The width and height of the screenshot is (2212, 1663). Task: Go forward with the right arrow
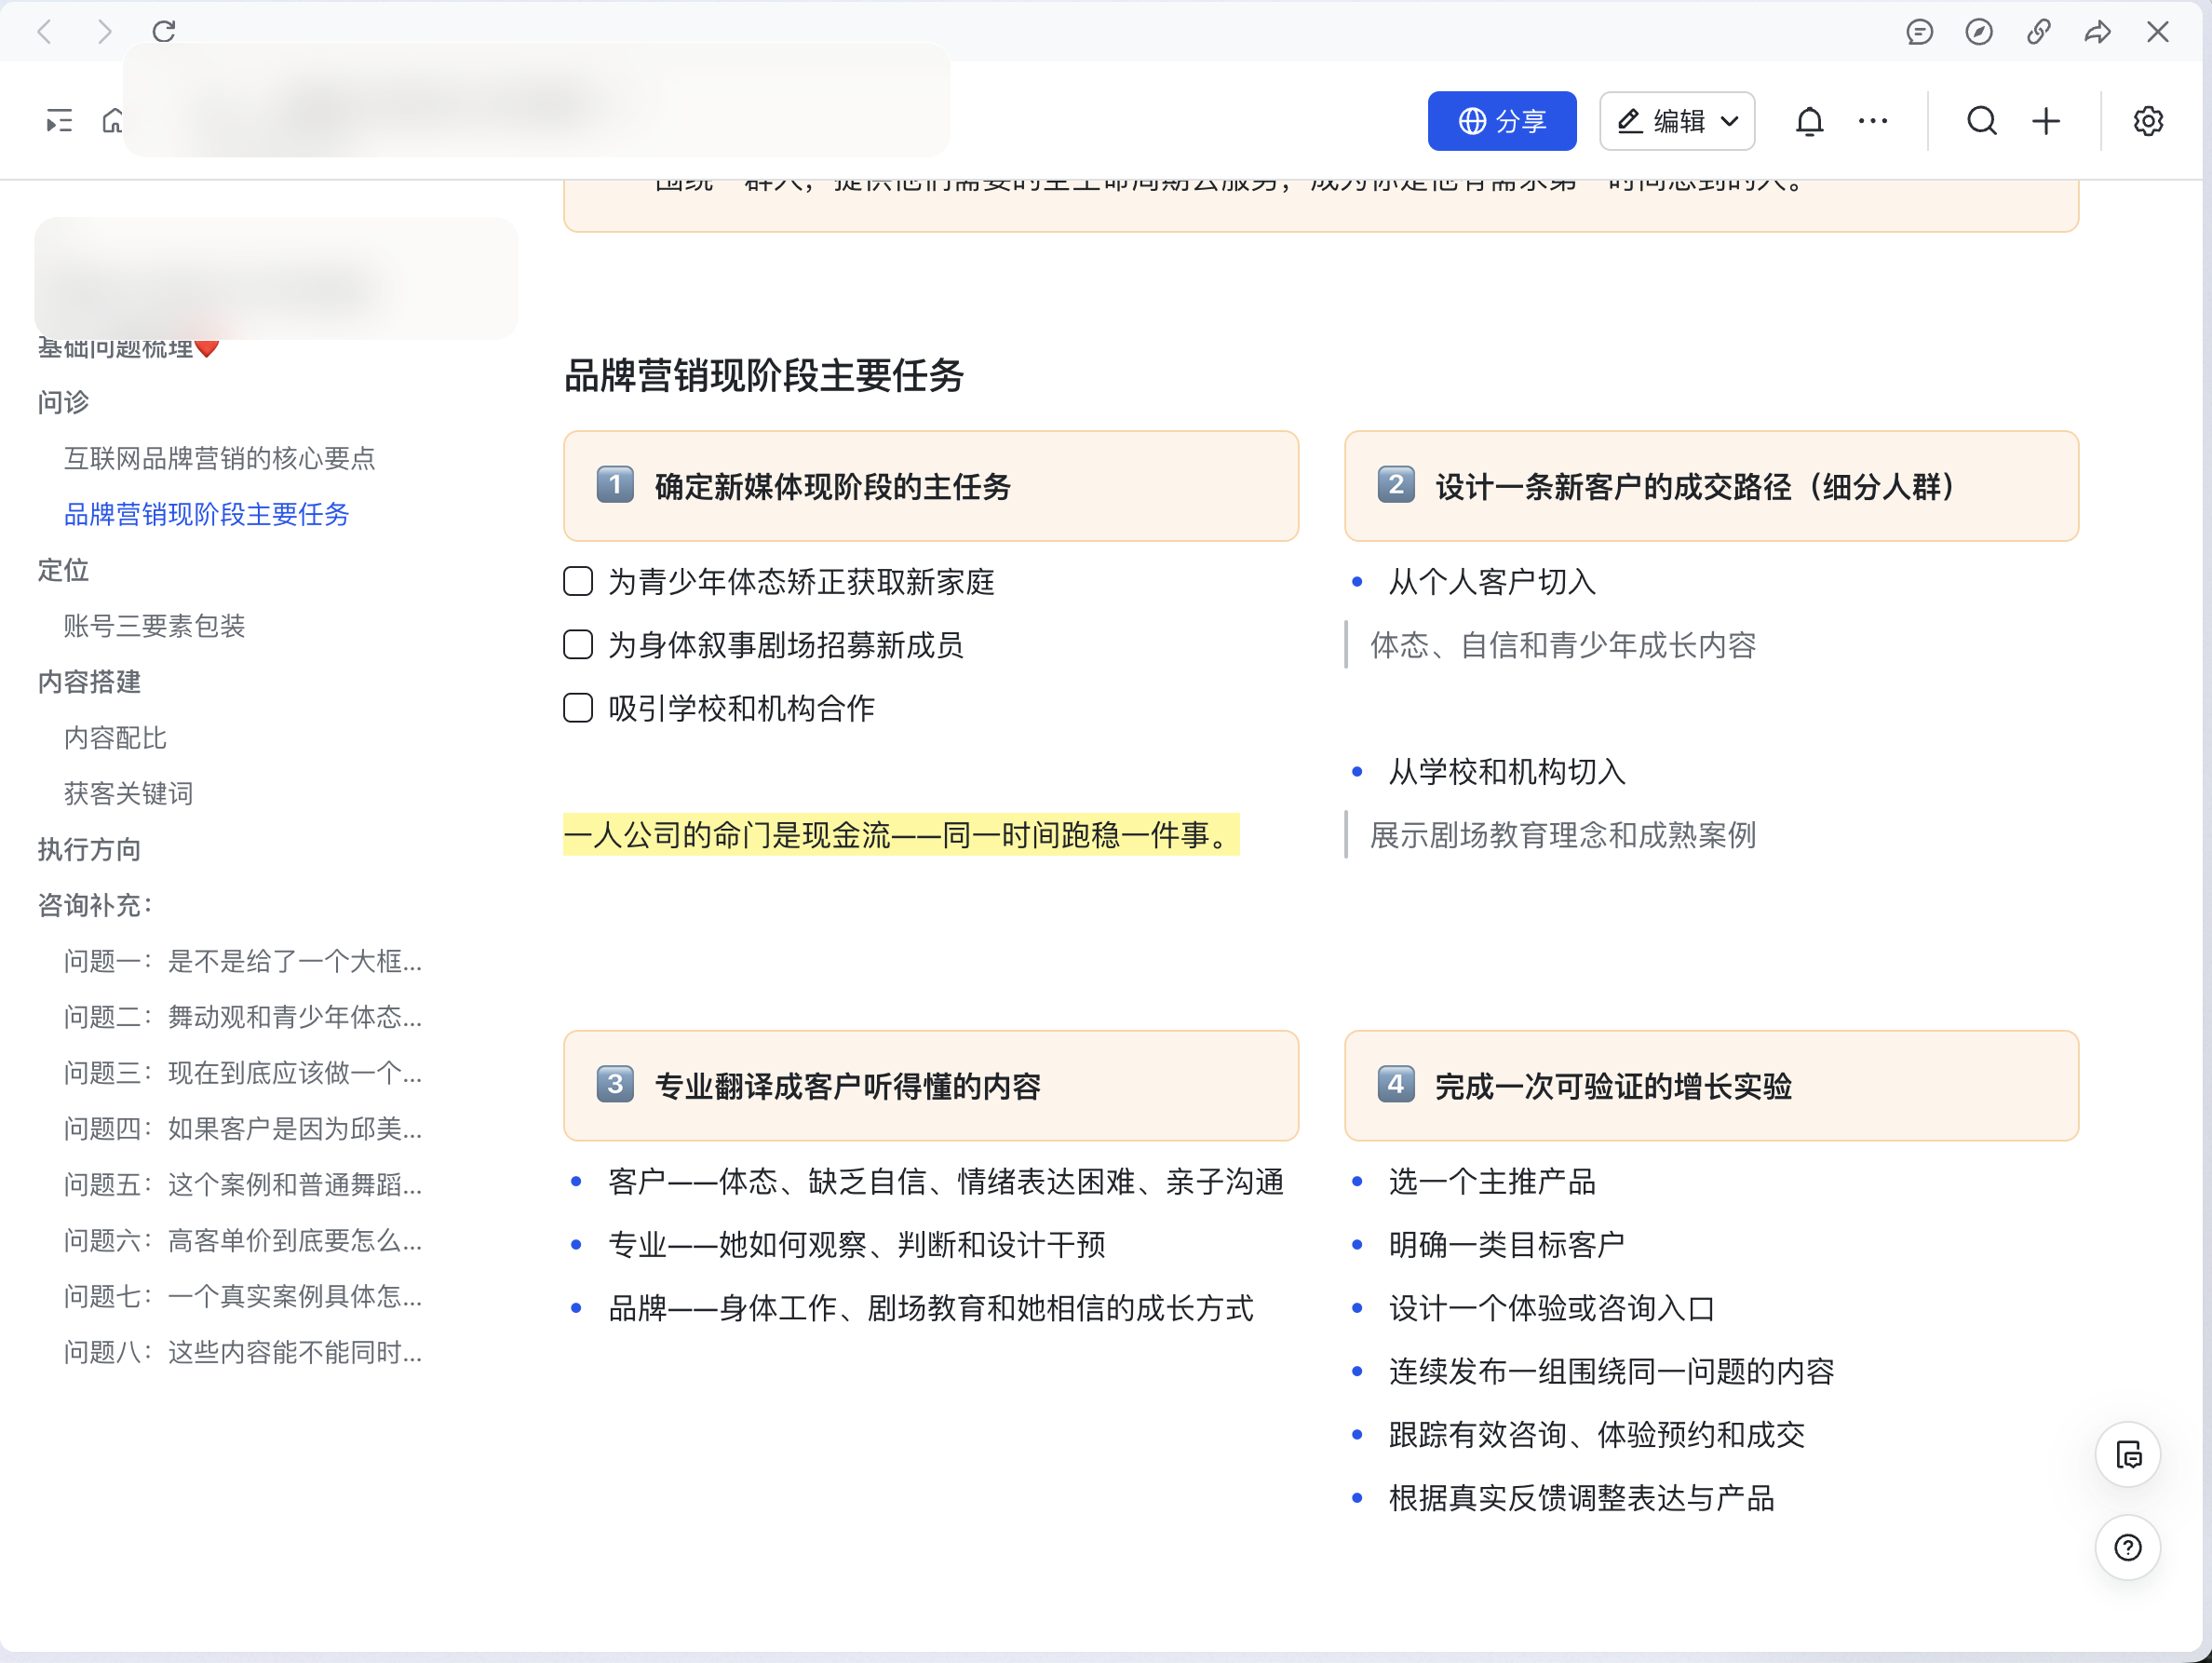(104, 32)
